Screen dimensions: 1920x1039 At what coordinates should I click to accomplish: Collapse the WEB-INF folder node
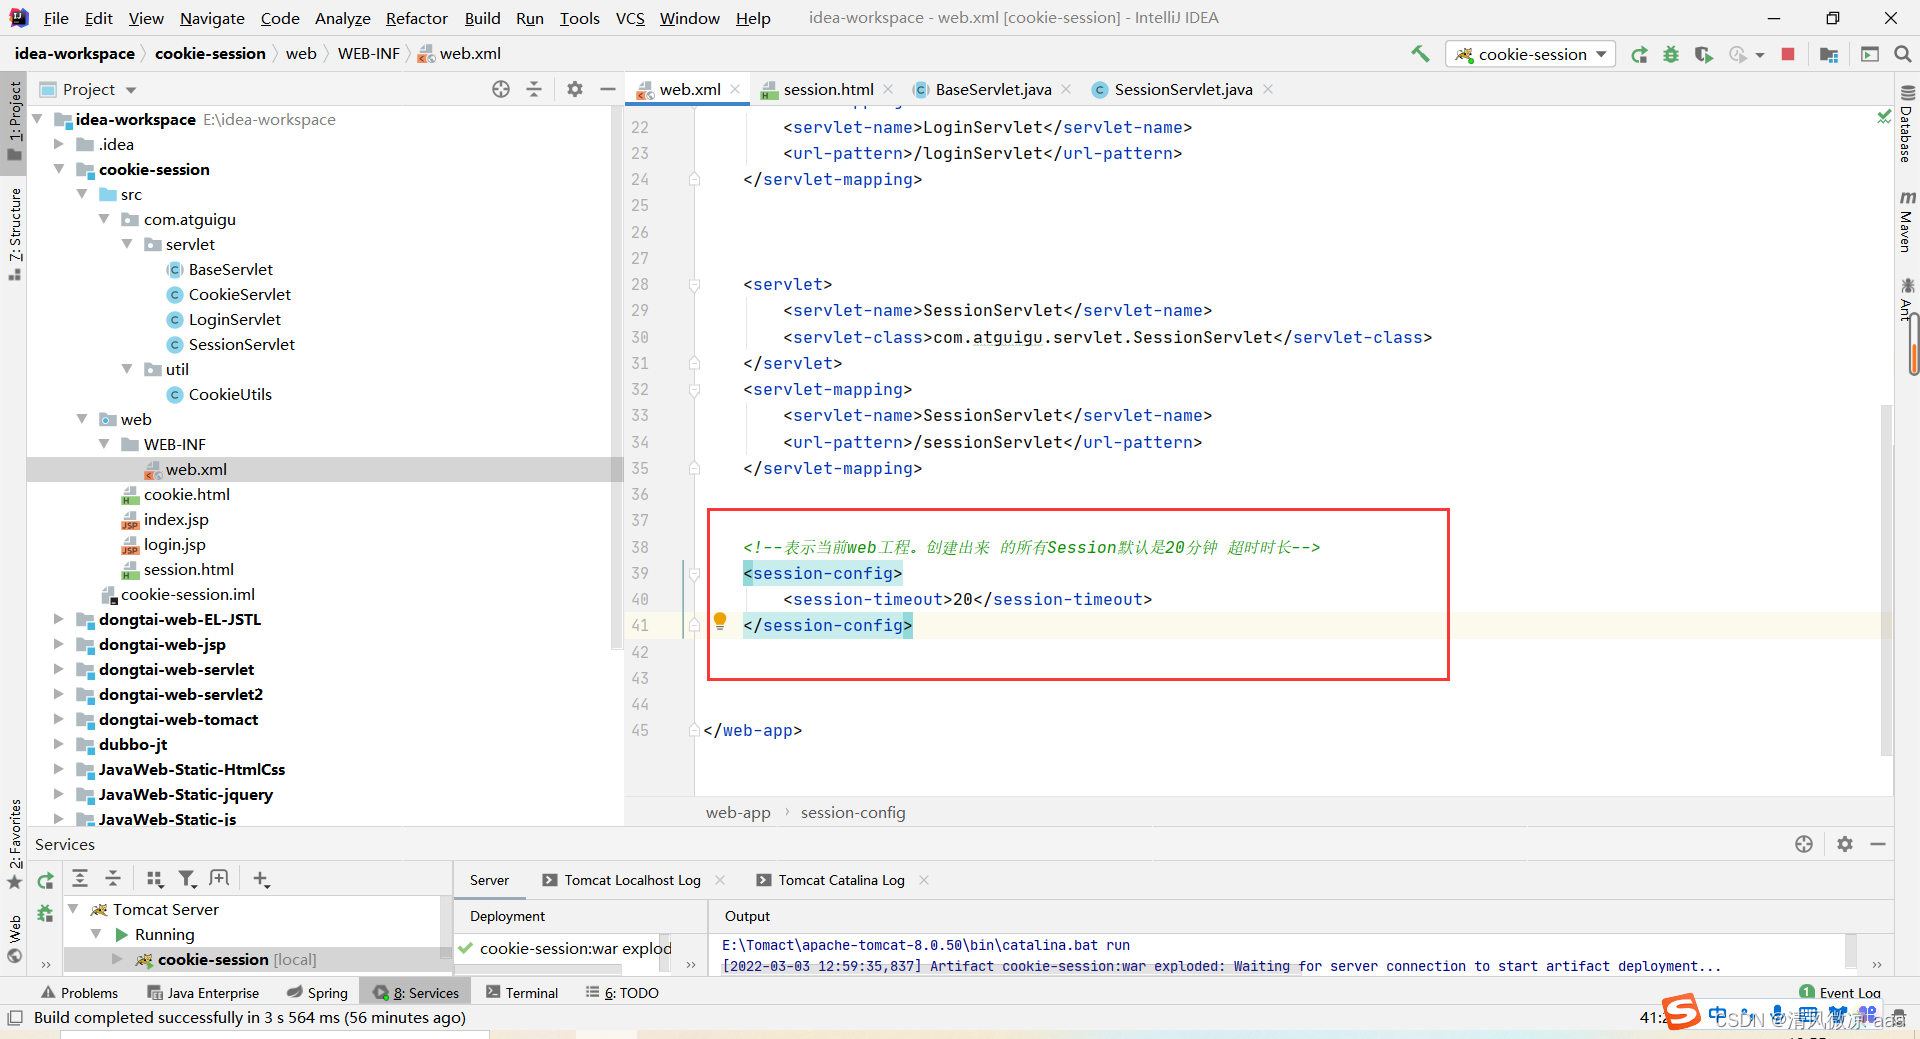(104, 444)
